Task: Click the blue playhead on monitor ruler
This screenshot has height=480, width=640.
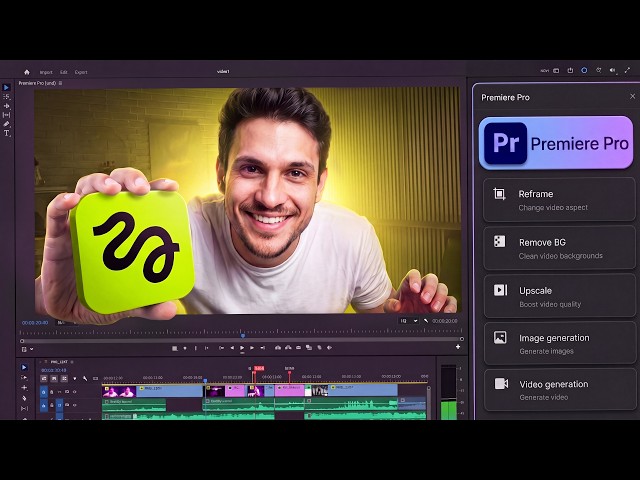Action: point(243,336)
